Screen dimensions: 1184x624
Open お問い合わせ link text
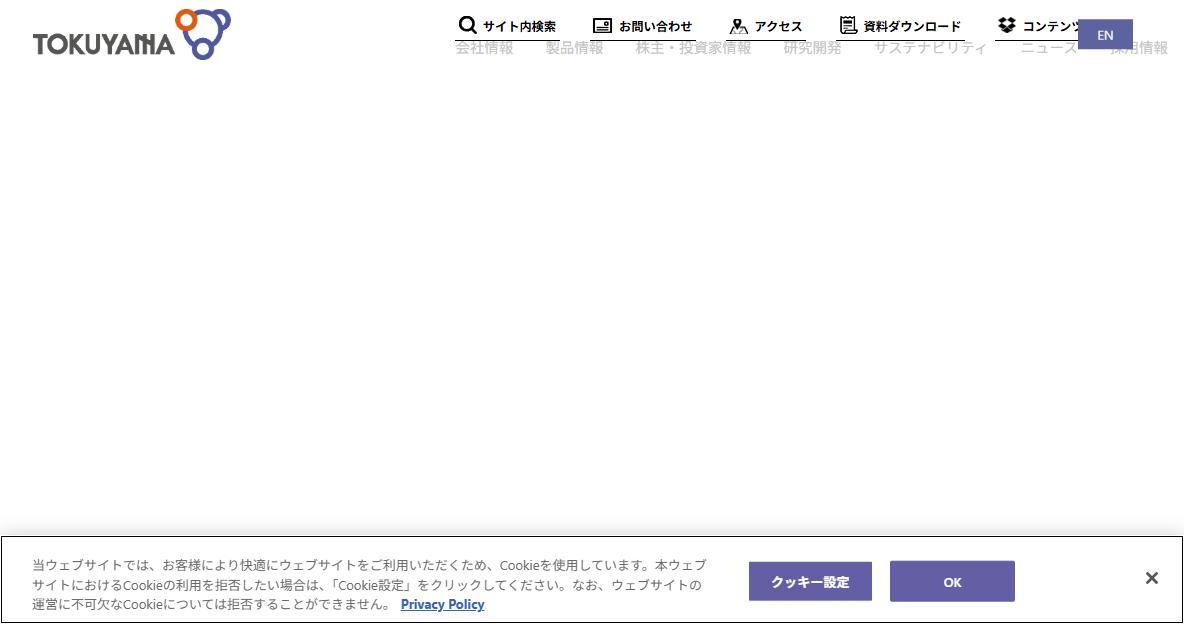655,26
